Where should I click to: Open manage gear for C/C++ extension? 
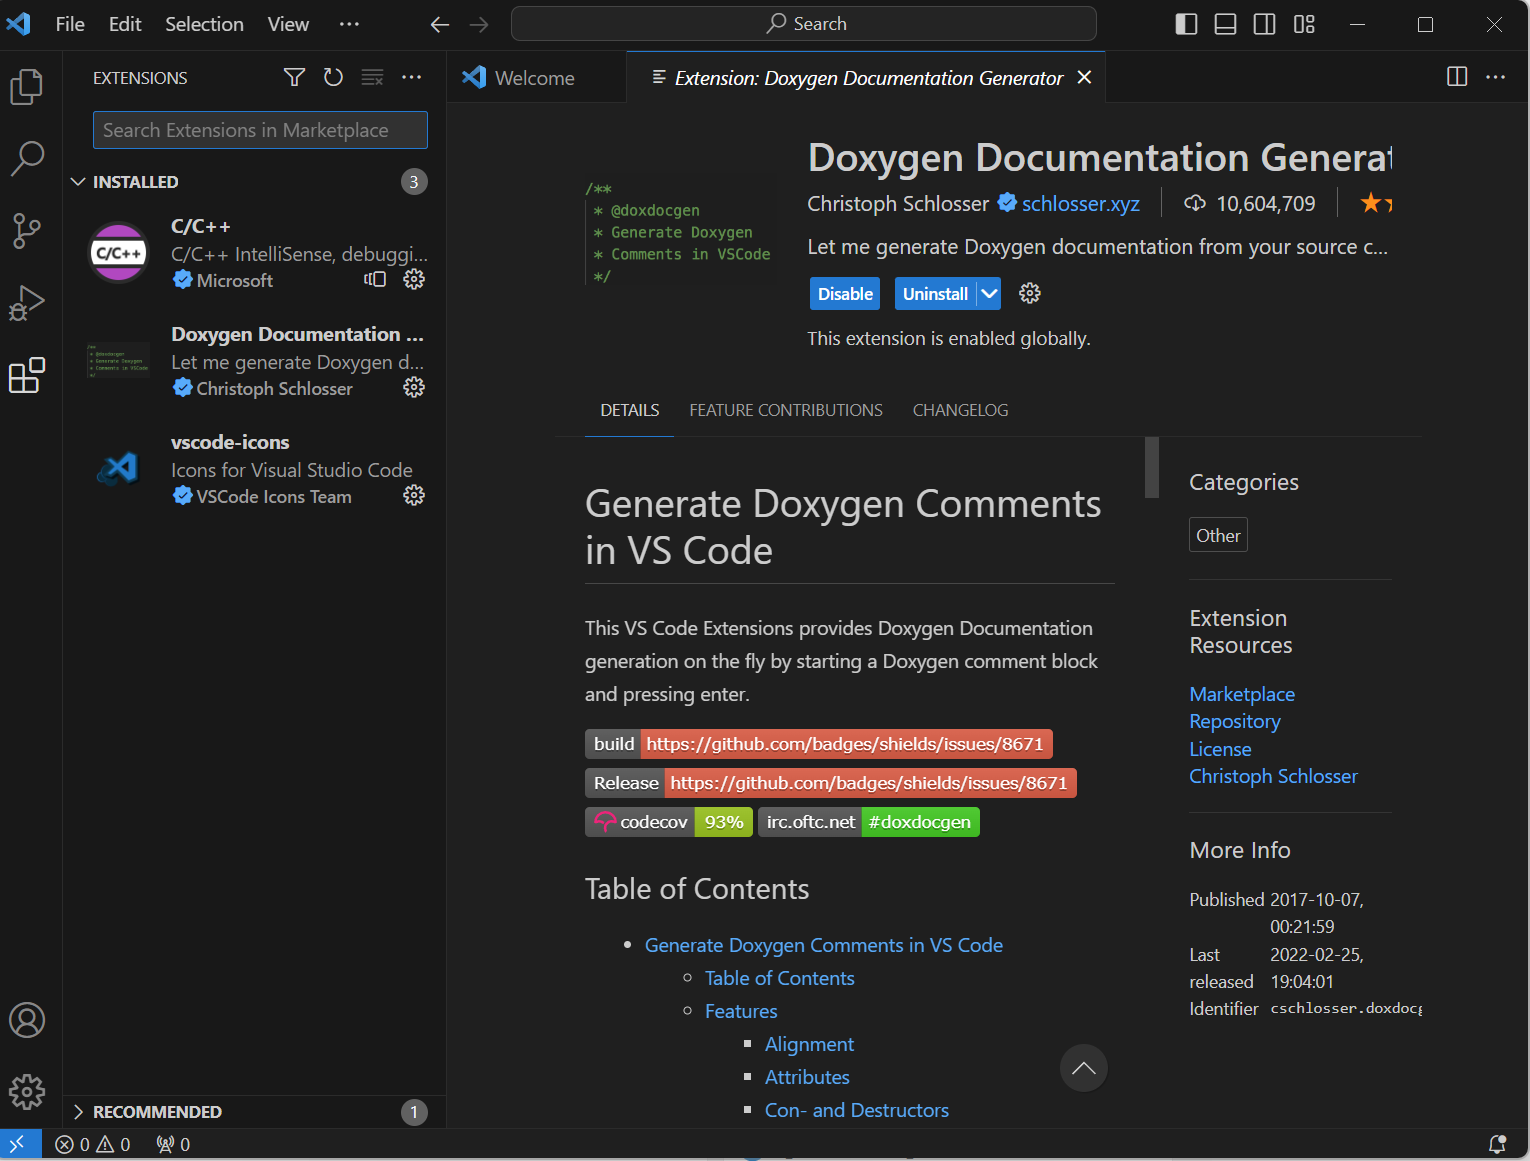pos(414,279)
